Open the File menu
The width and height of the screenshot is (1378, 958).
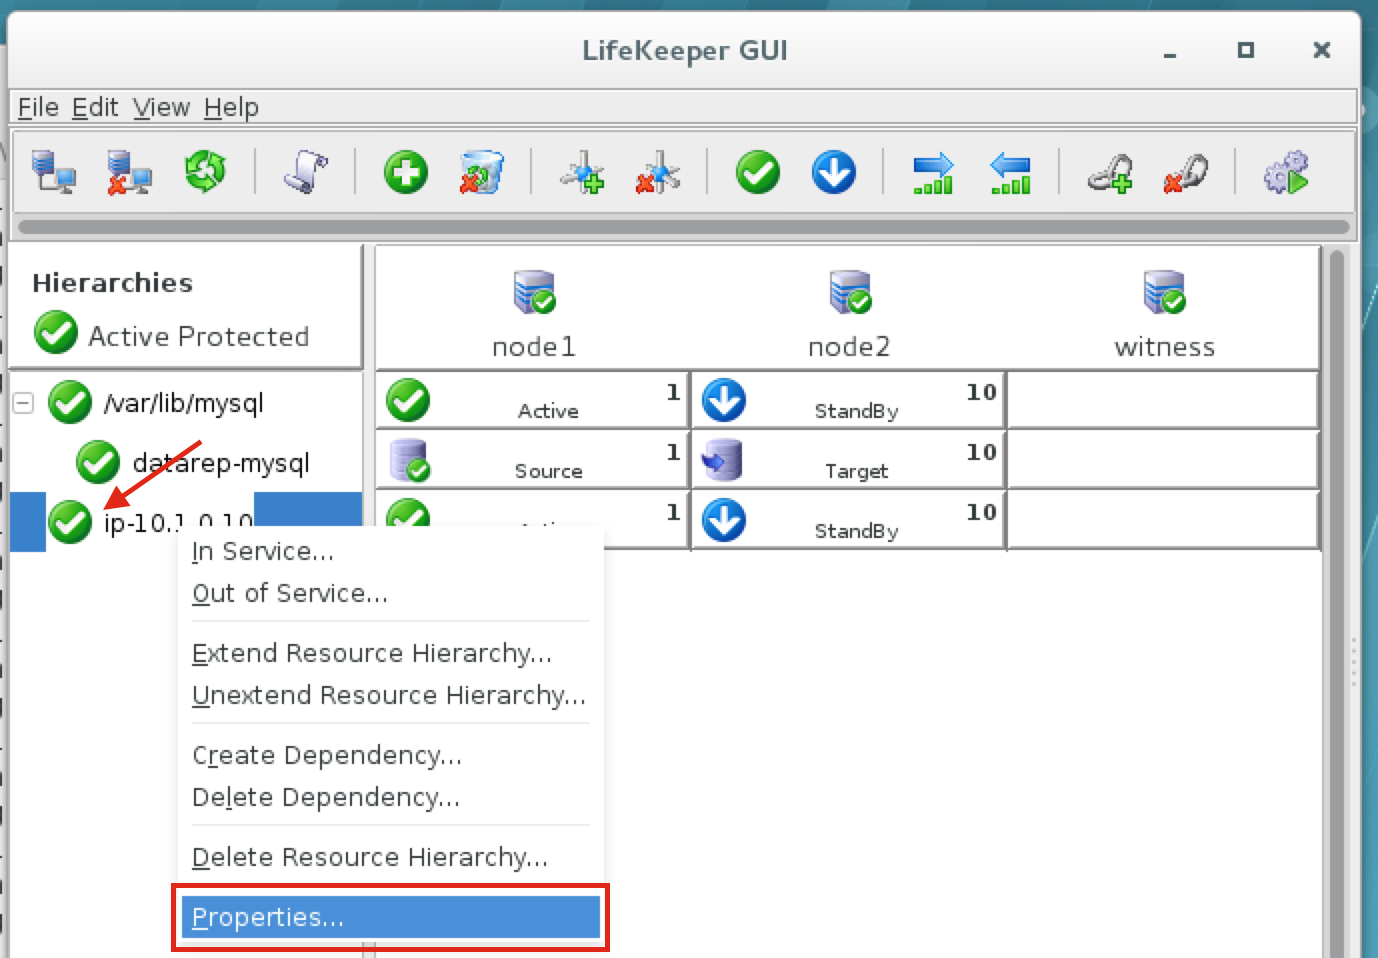coord(38,107)
